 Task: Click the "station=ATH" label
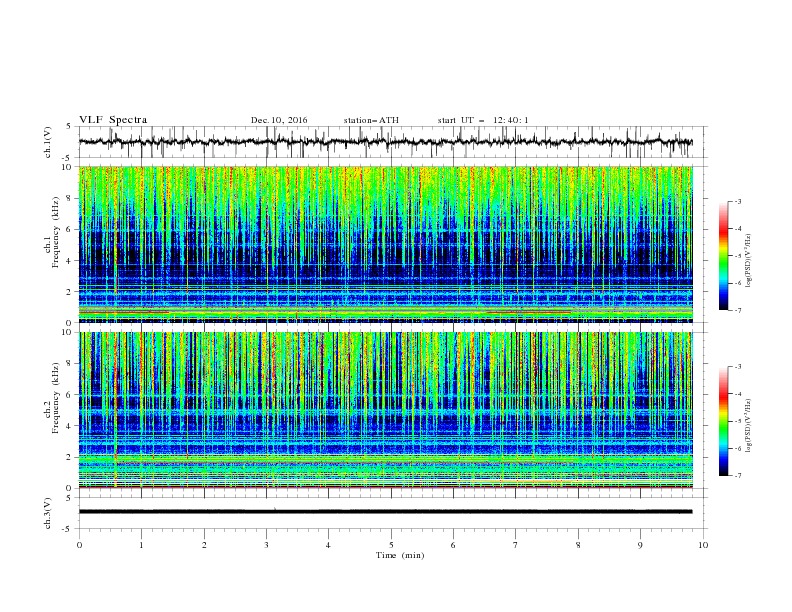click(x=371, y=120)
